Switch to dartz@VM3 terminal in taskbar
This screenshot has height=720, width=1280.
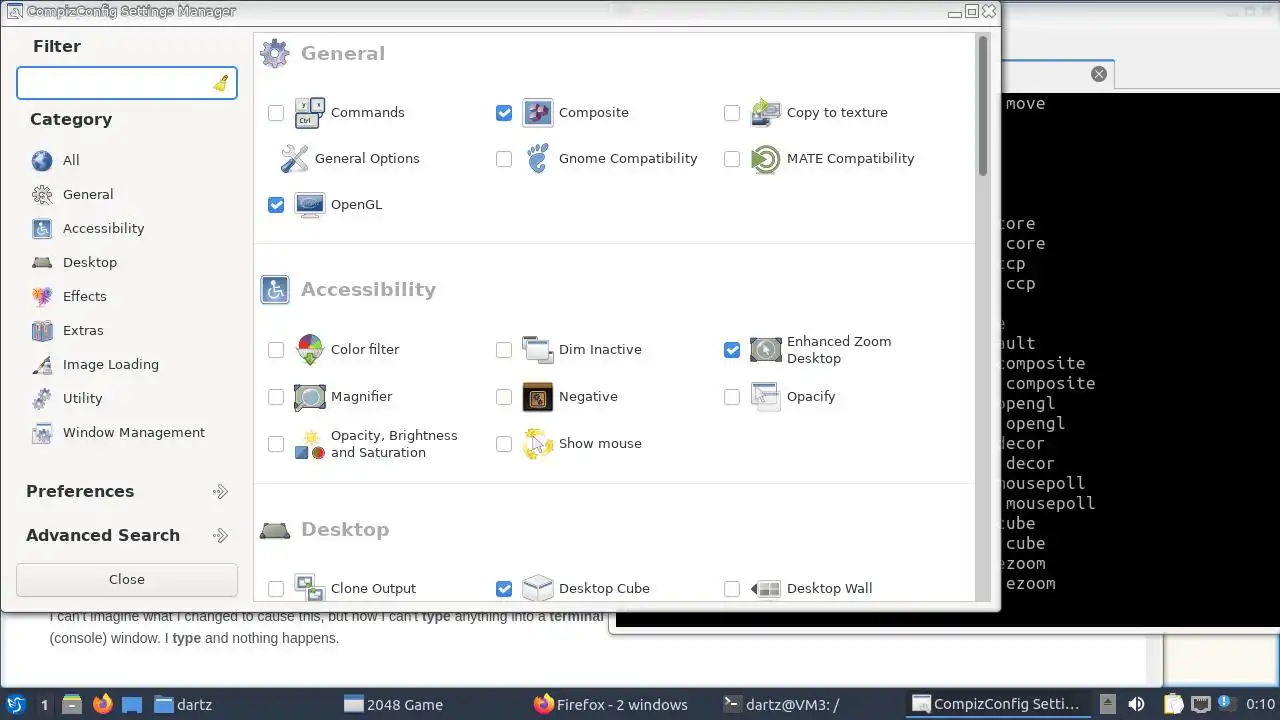781,704
